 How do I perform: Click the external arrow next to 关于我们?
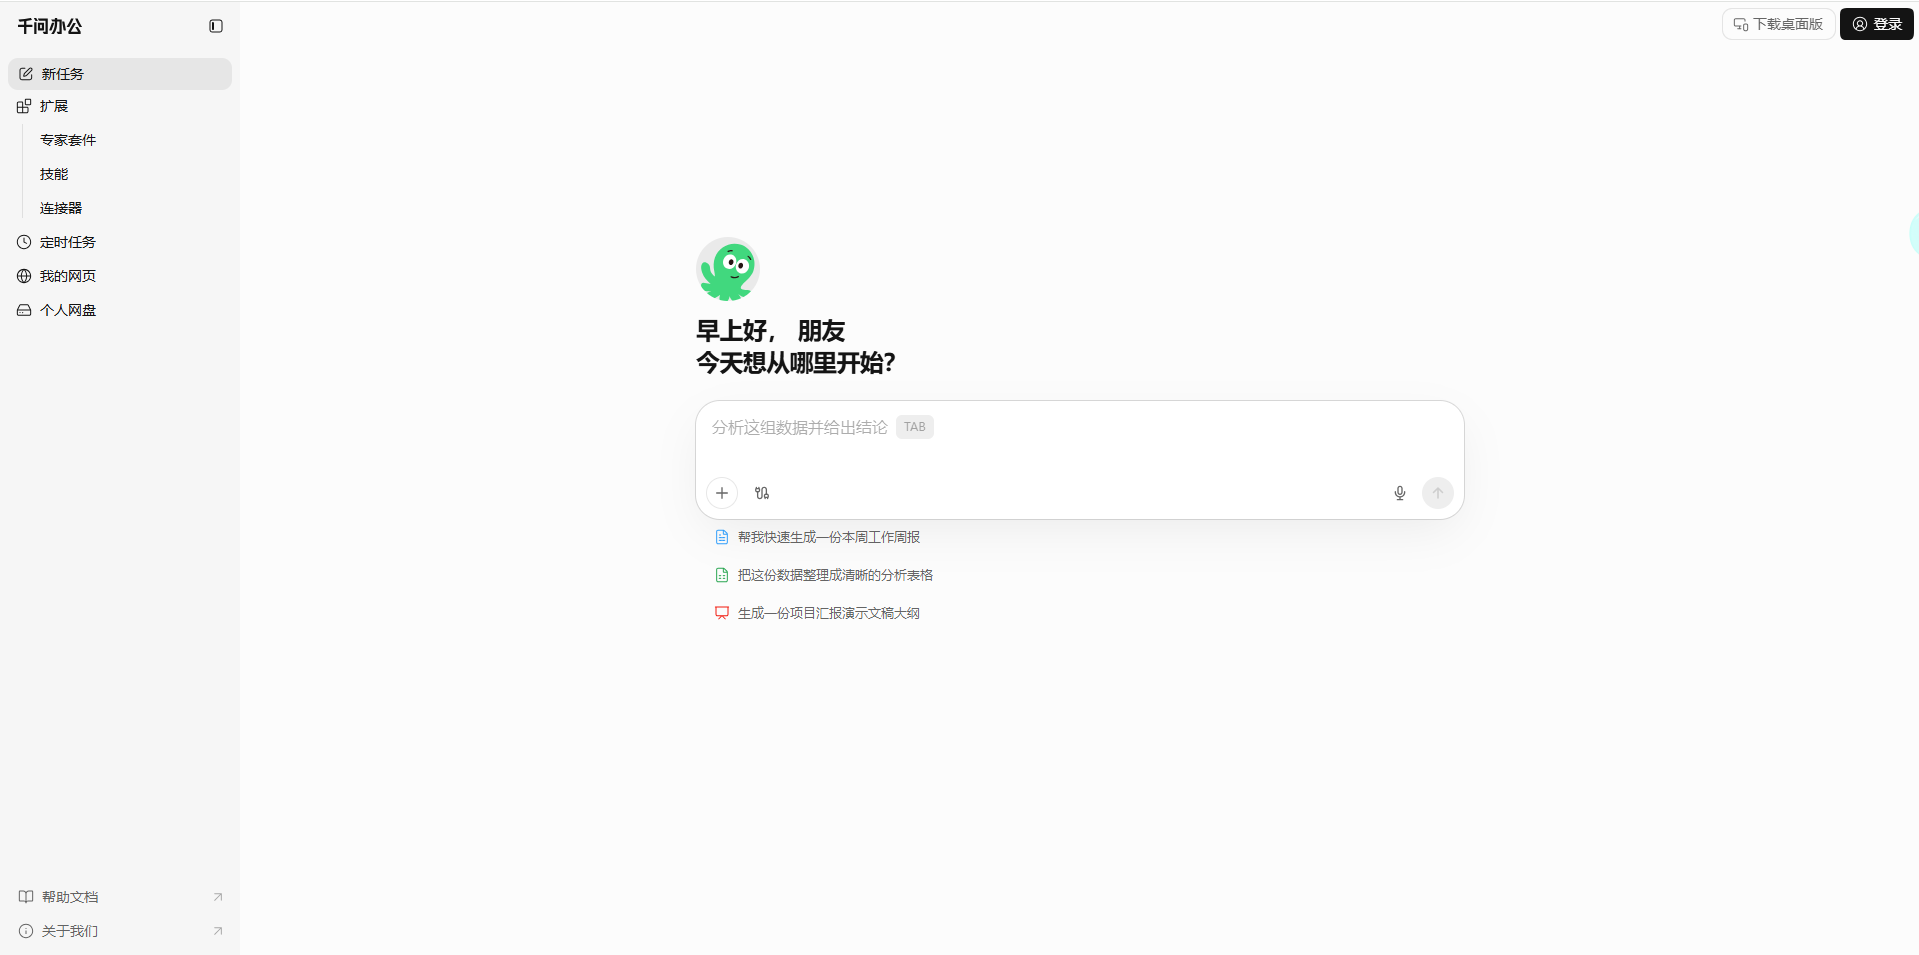[218, 931]
